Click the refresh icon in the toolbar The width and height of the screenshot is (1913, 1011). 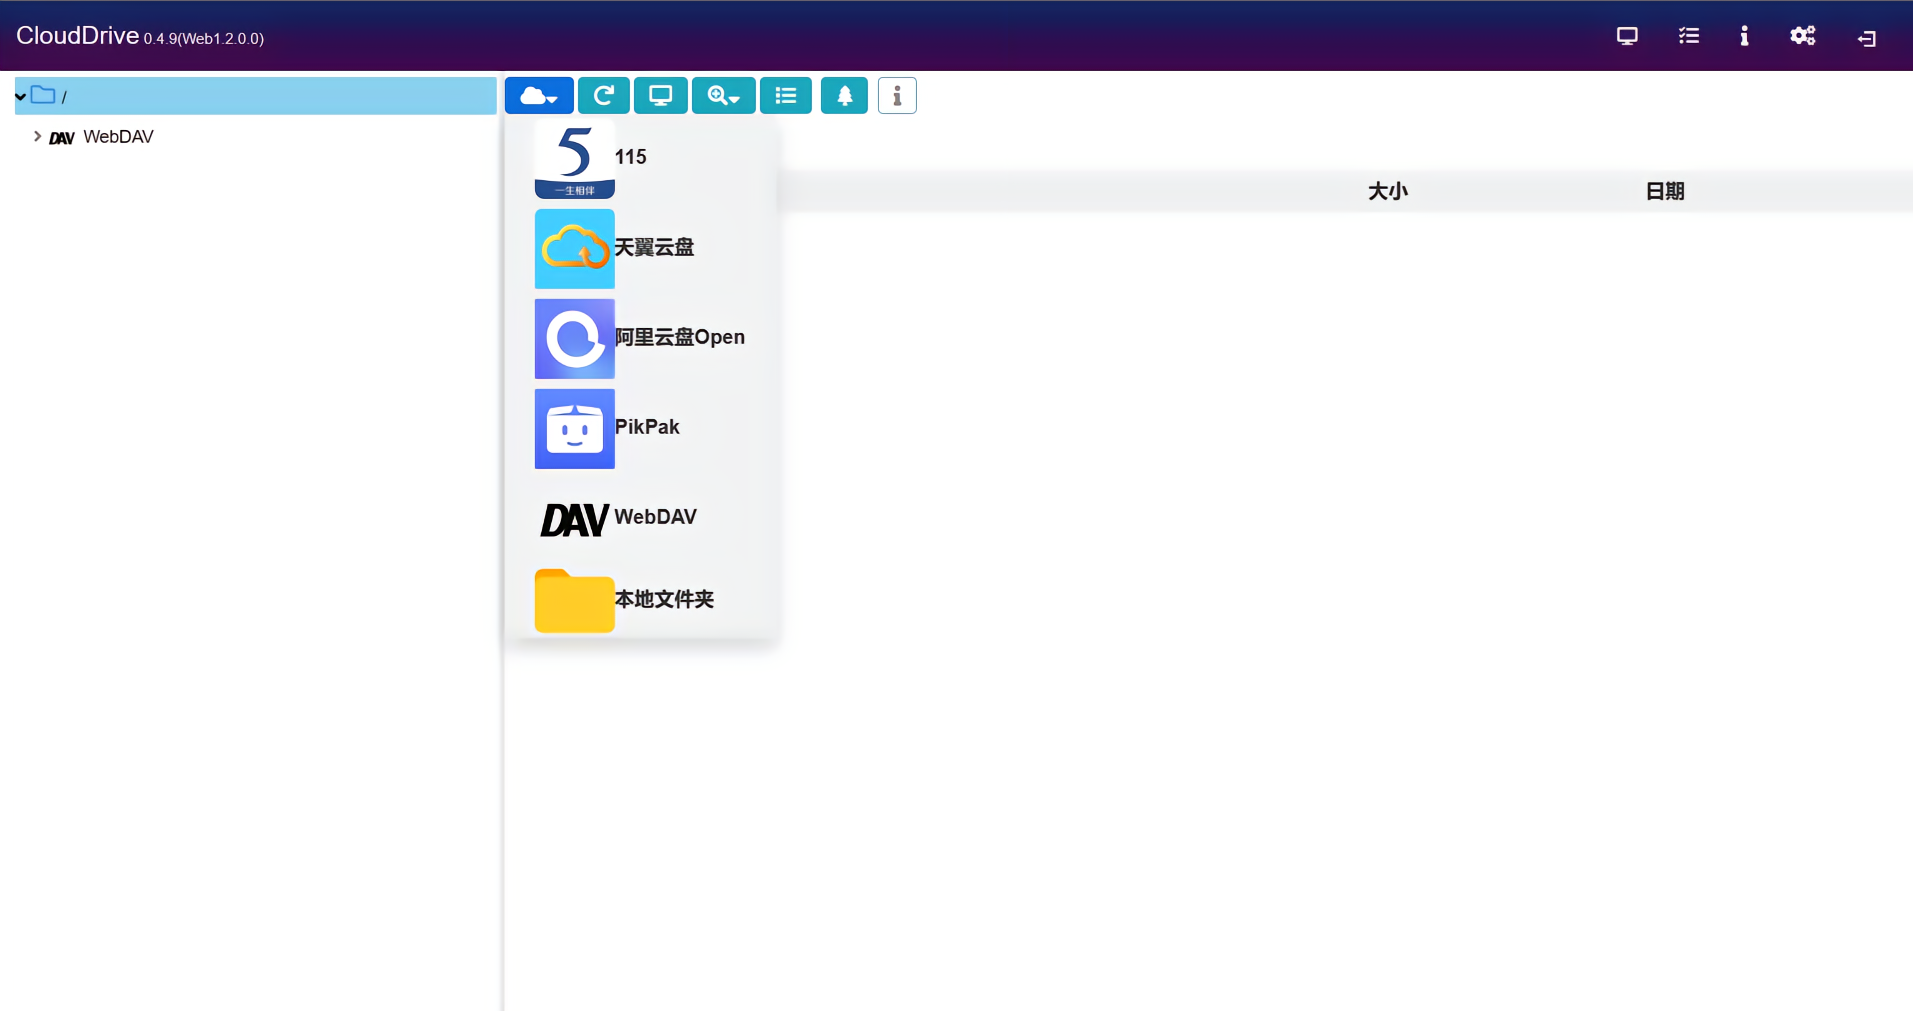click(x=603, y=96)
